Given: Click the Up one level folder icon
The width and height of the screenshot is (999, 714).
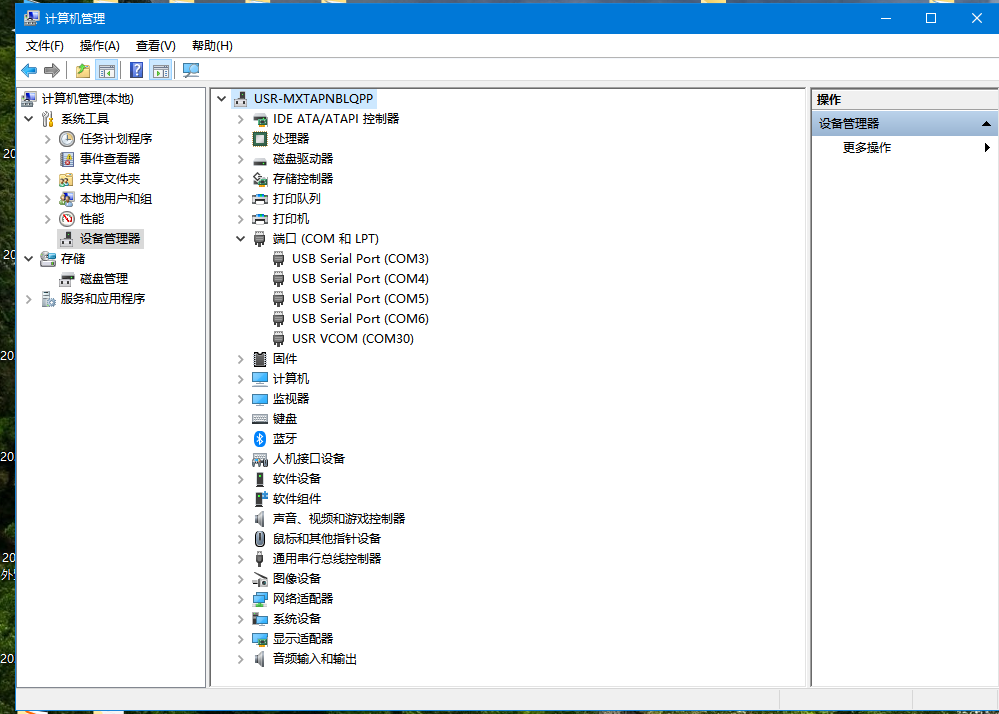Looking at the screenshot, I should (83, 70).
